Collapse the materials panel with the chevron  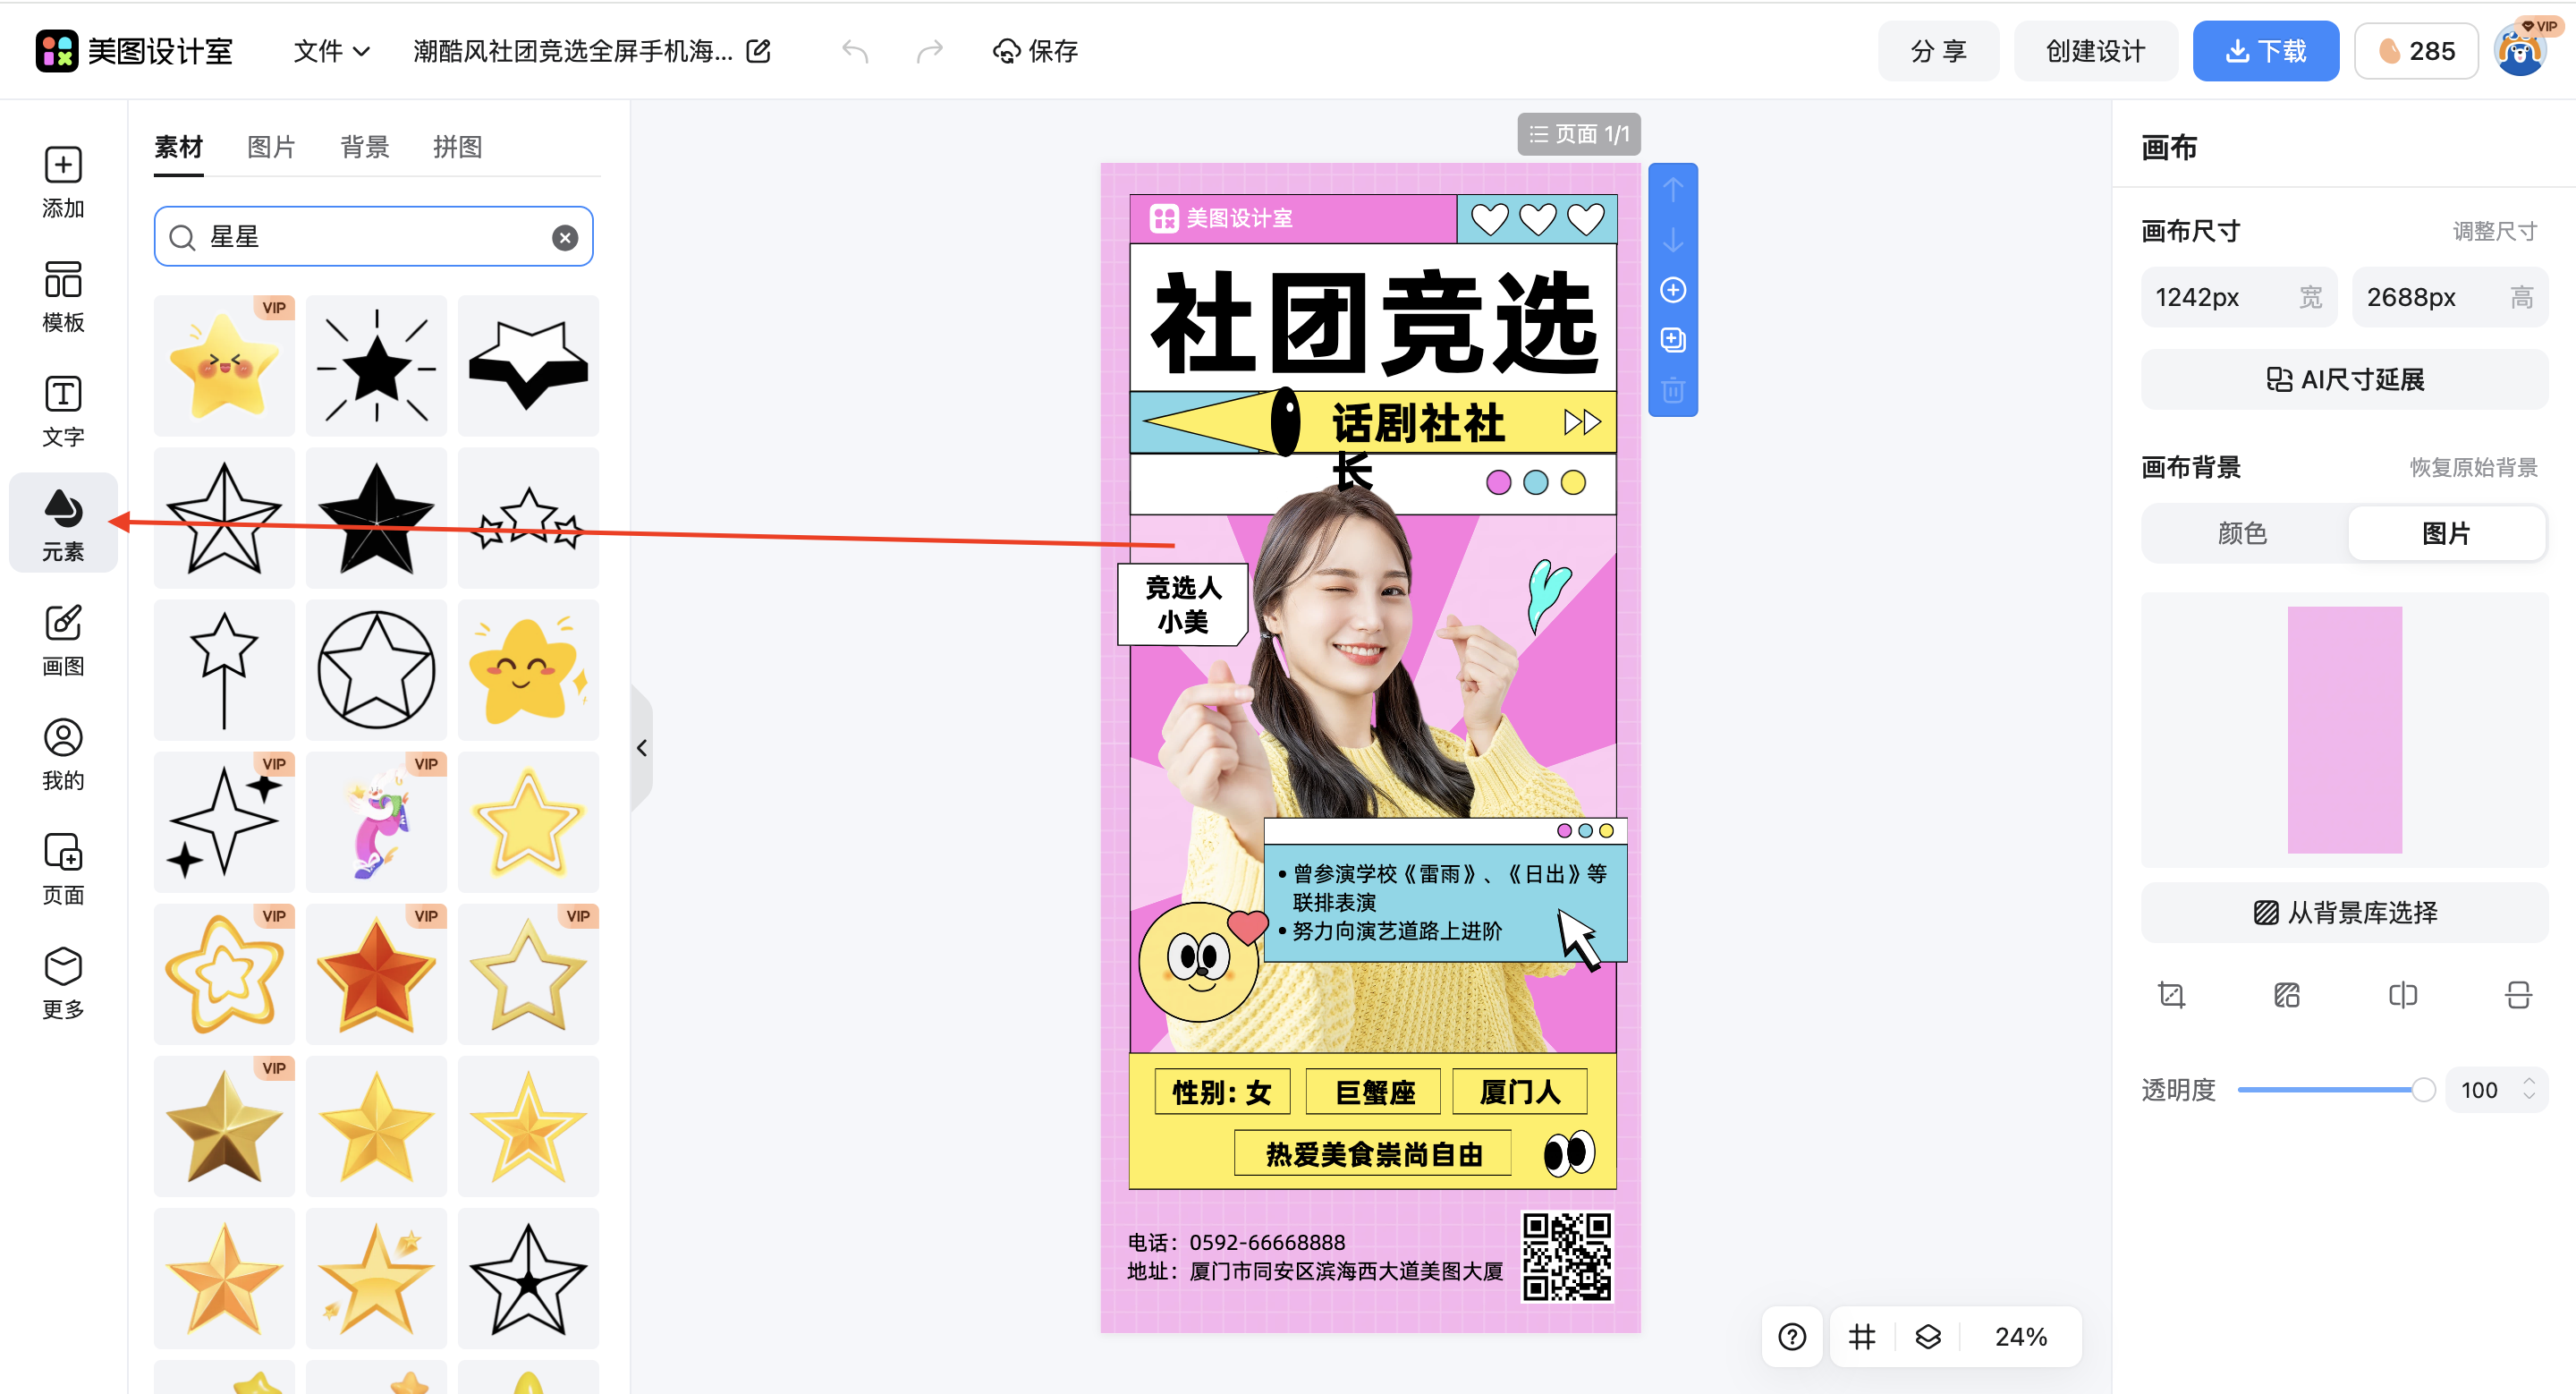point(642,747)
